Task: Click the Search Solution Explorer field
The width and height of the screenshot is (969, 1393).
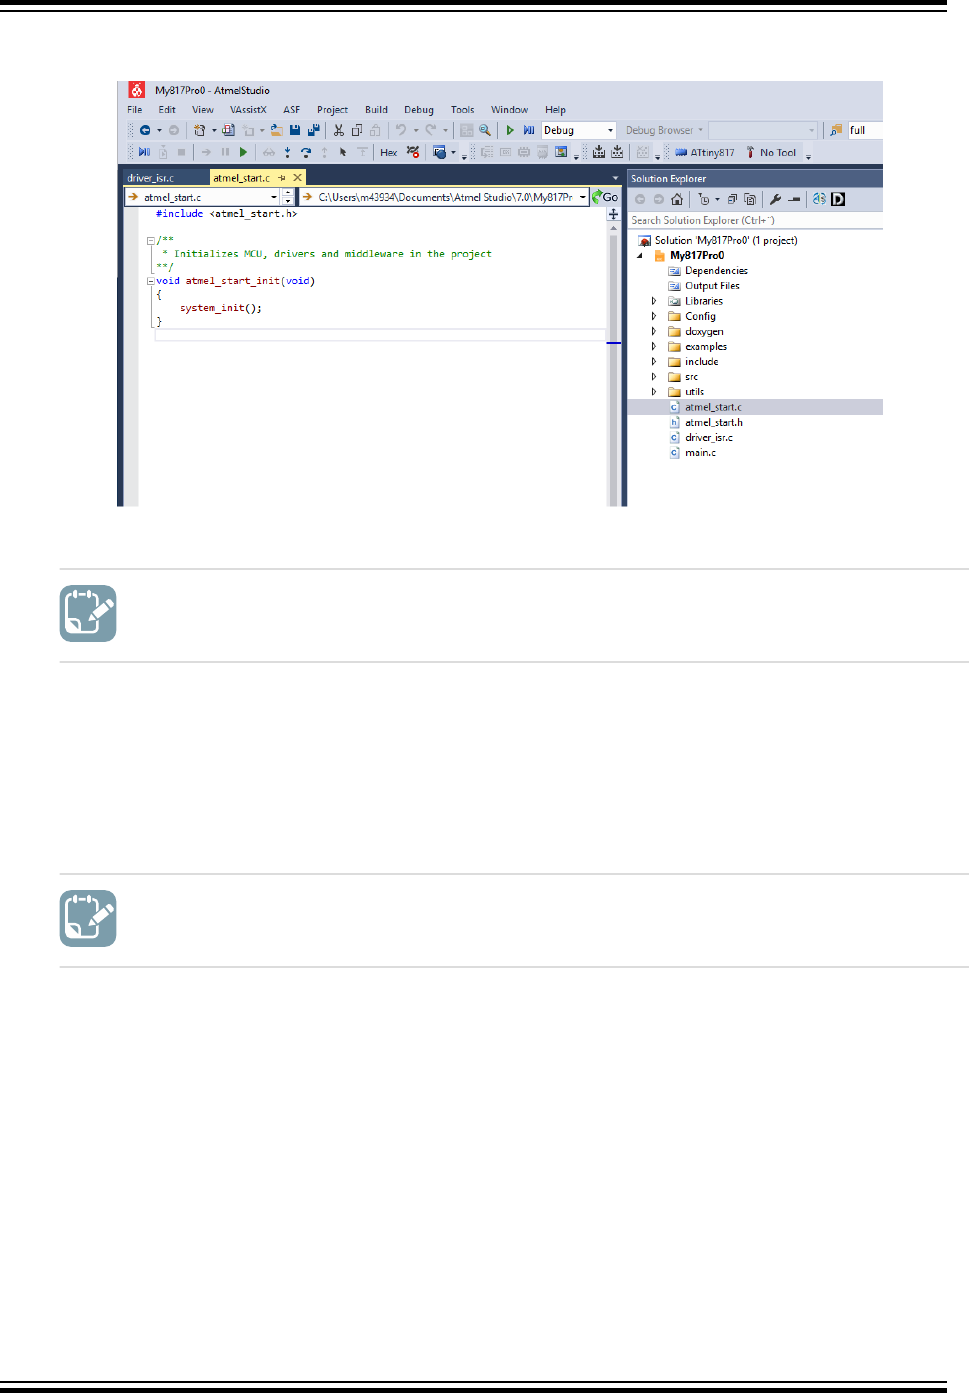Action: coord(755,220)
